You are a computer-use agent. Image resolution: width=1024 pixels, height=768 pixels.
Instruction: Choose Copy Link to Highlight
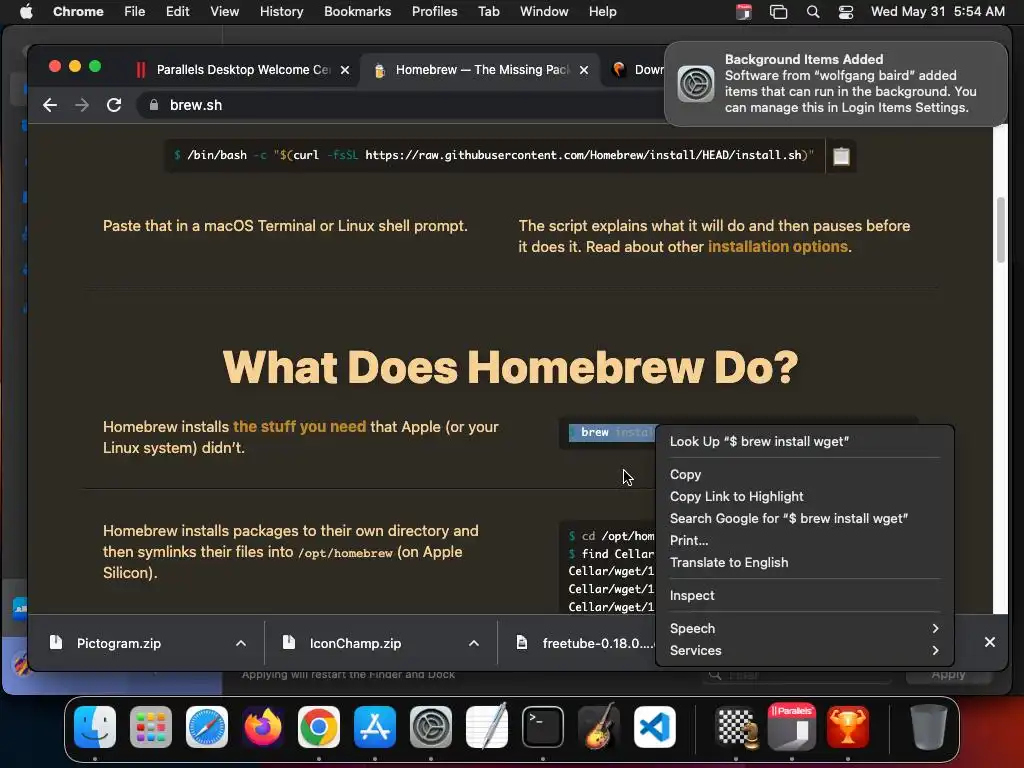(805, 496)
